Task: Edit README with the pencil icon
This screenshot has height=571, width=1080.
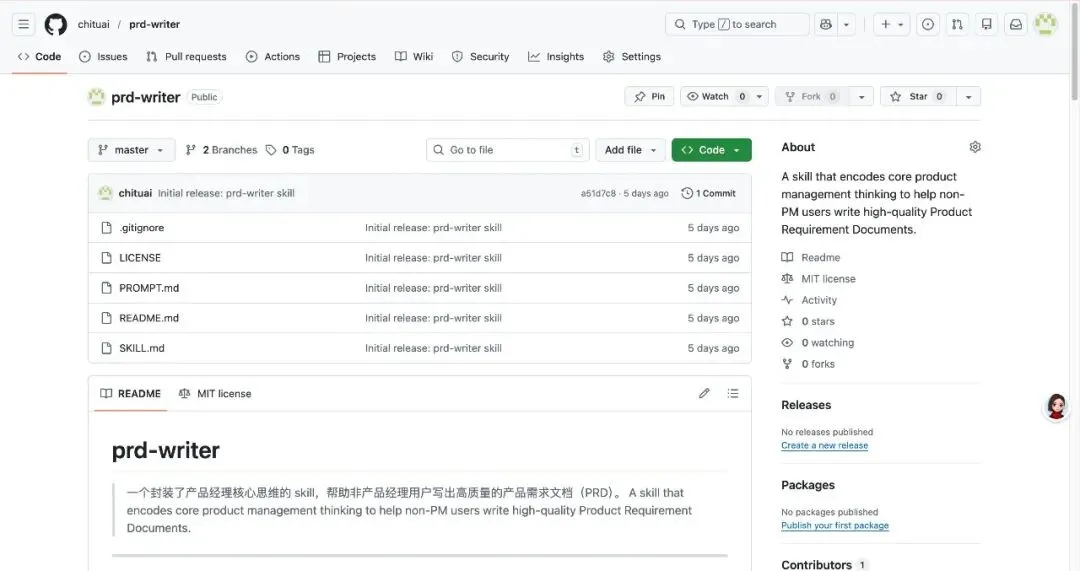Action: pyautogui.click(x=704, y=393)
